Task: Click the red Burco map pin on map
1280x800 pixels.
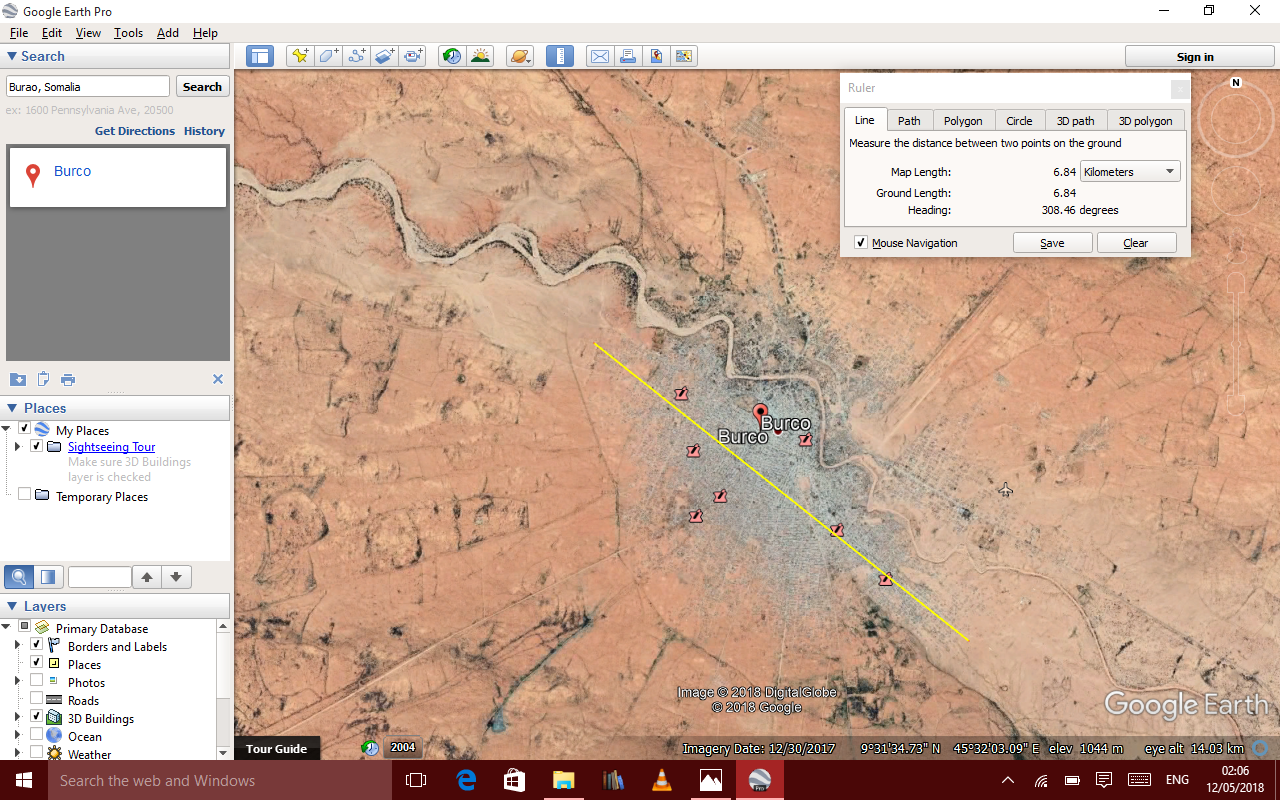Action: pyautogui.click(x=760, y=412)
